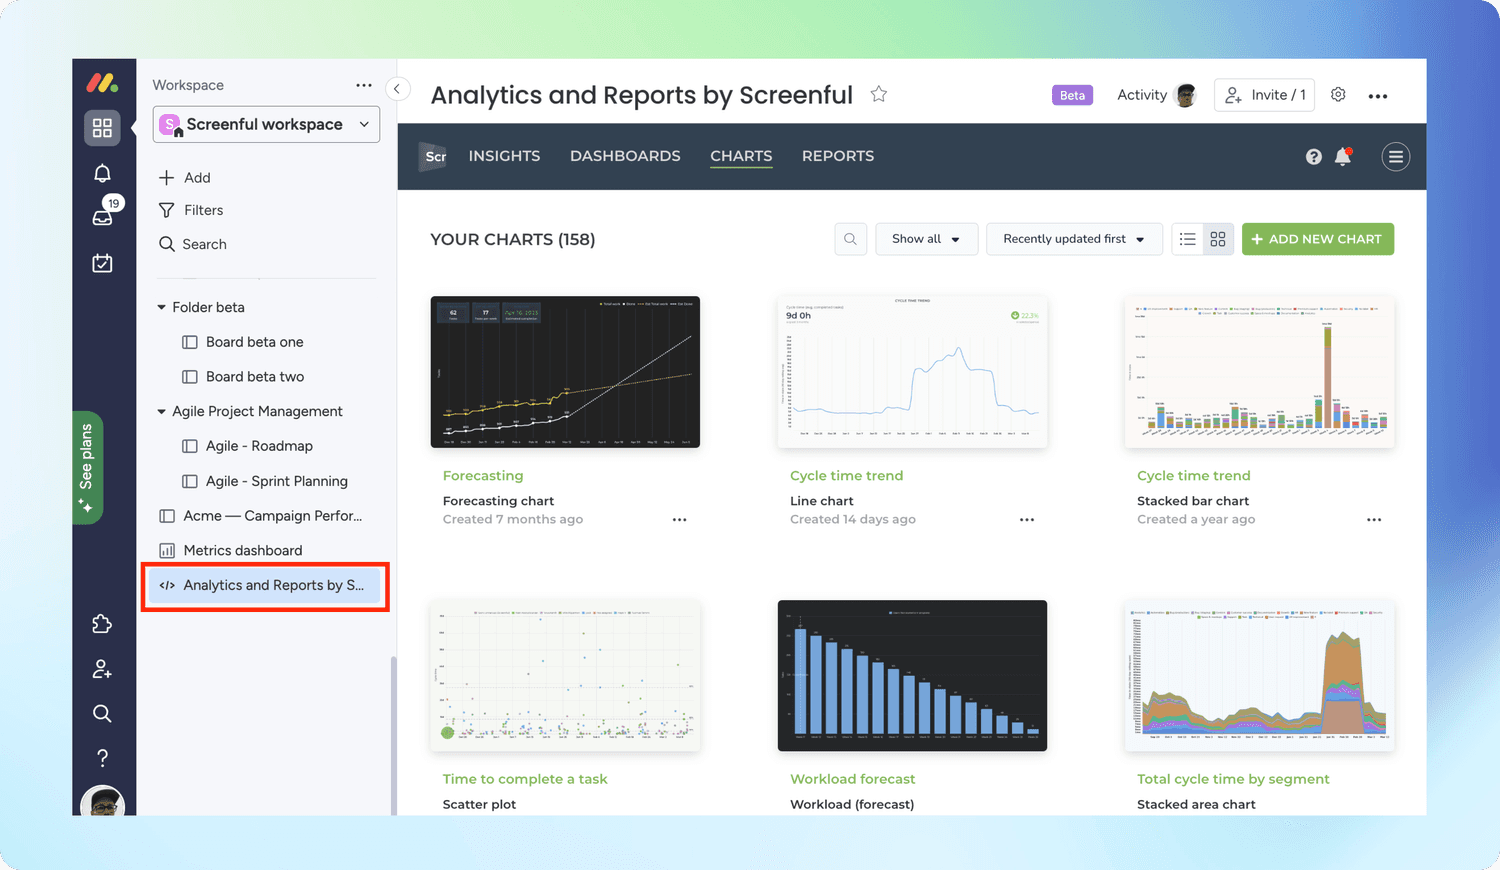Switch to the CHARTS tab
The image size is (1500, 870).
741,156
